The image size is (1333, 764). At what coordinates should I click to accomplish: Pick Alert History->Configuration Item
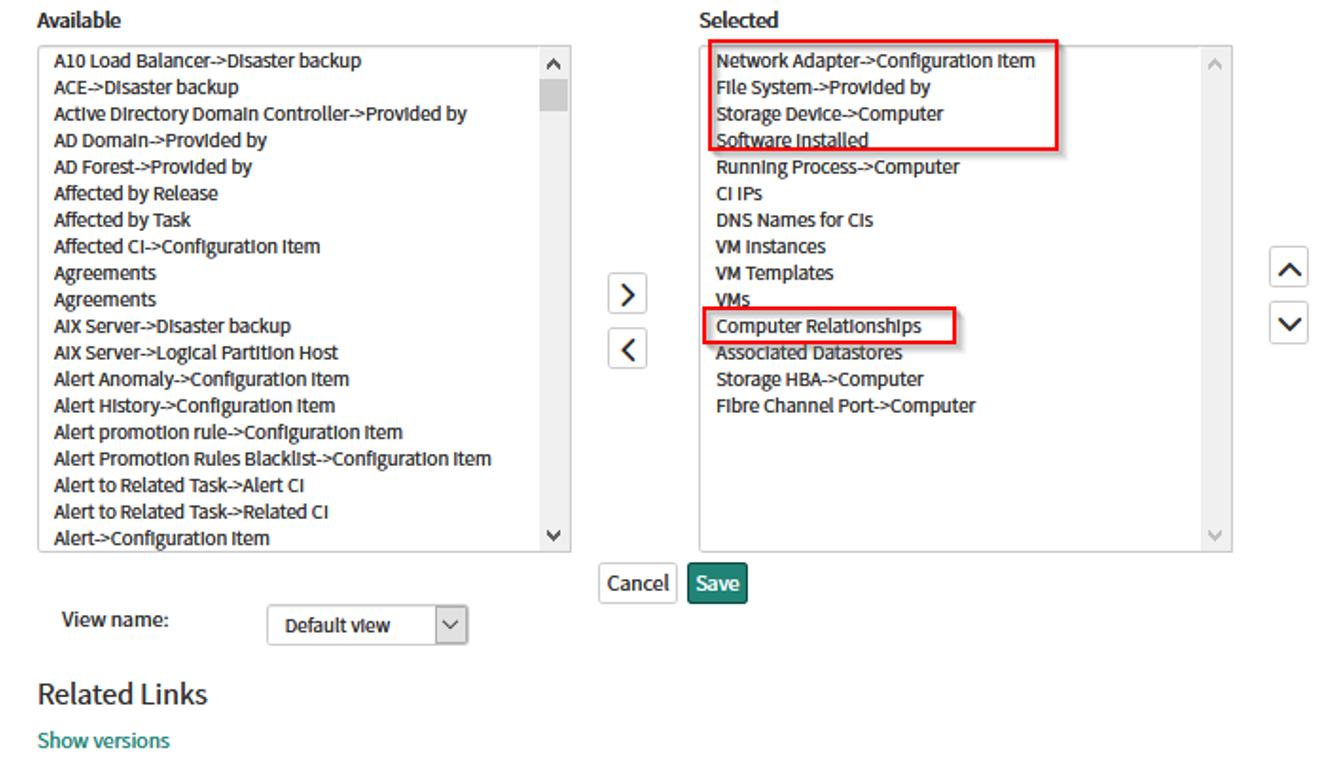click(x=194, y=406)
